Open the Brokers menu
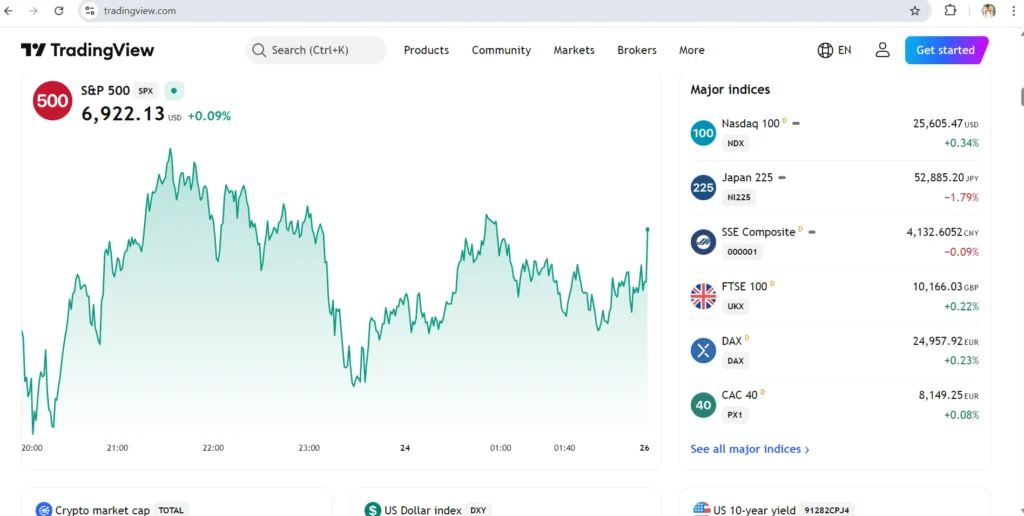 (x=637, y=50)
